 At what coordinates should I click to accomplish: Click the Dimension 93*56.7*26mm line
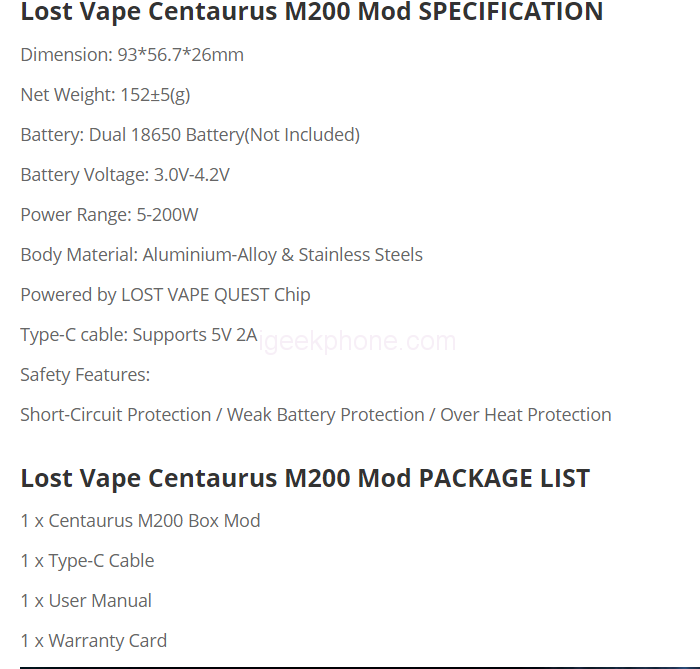132,55
